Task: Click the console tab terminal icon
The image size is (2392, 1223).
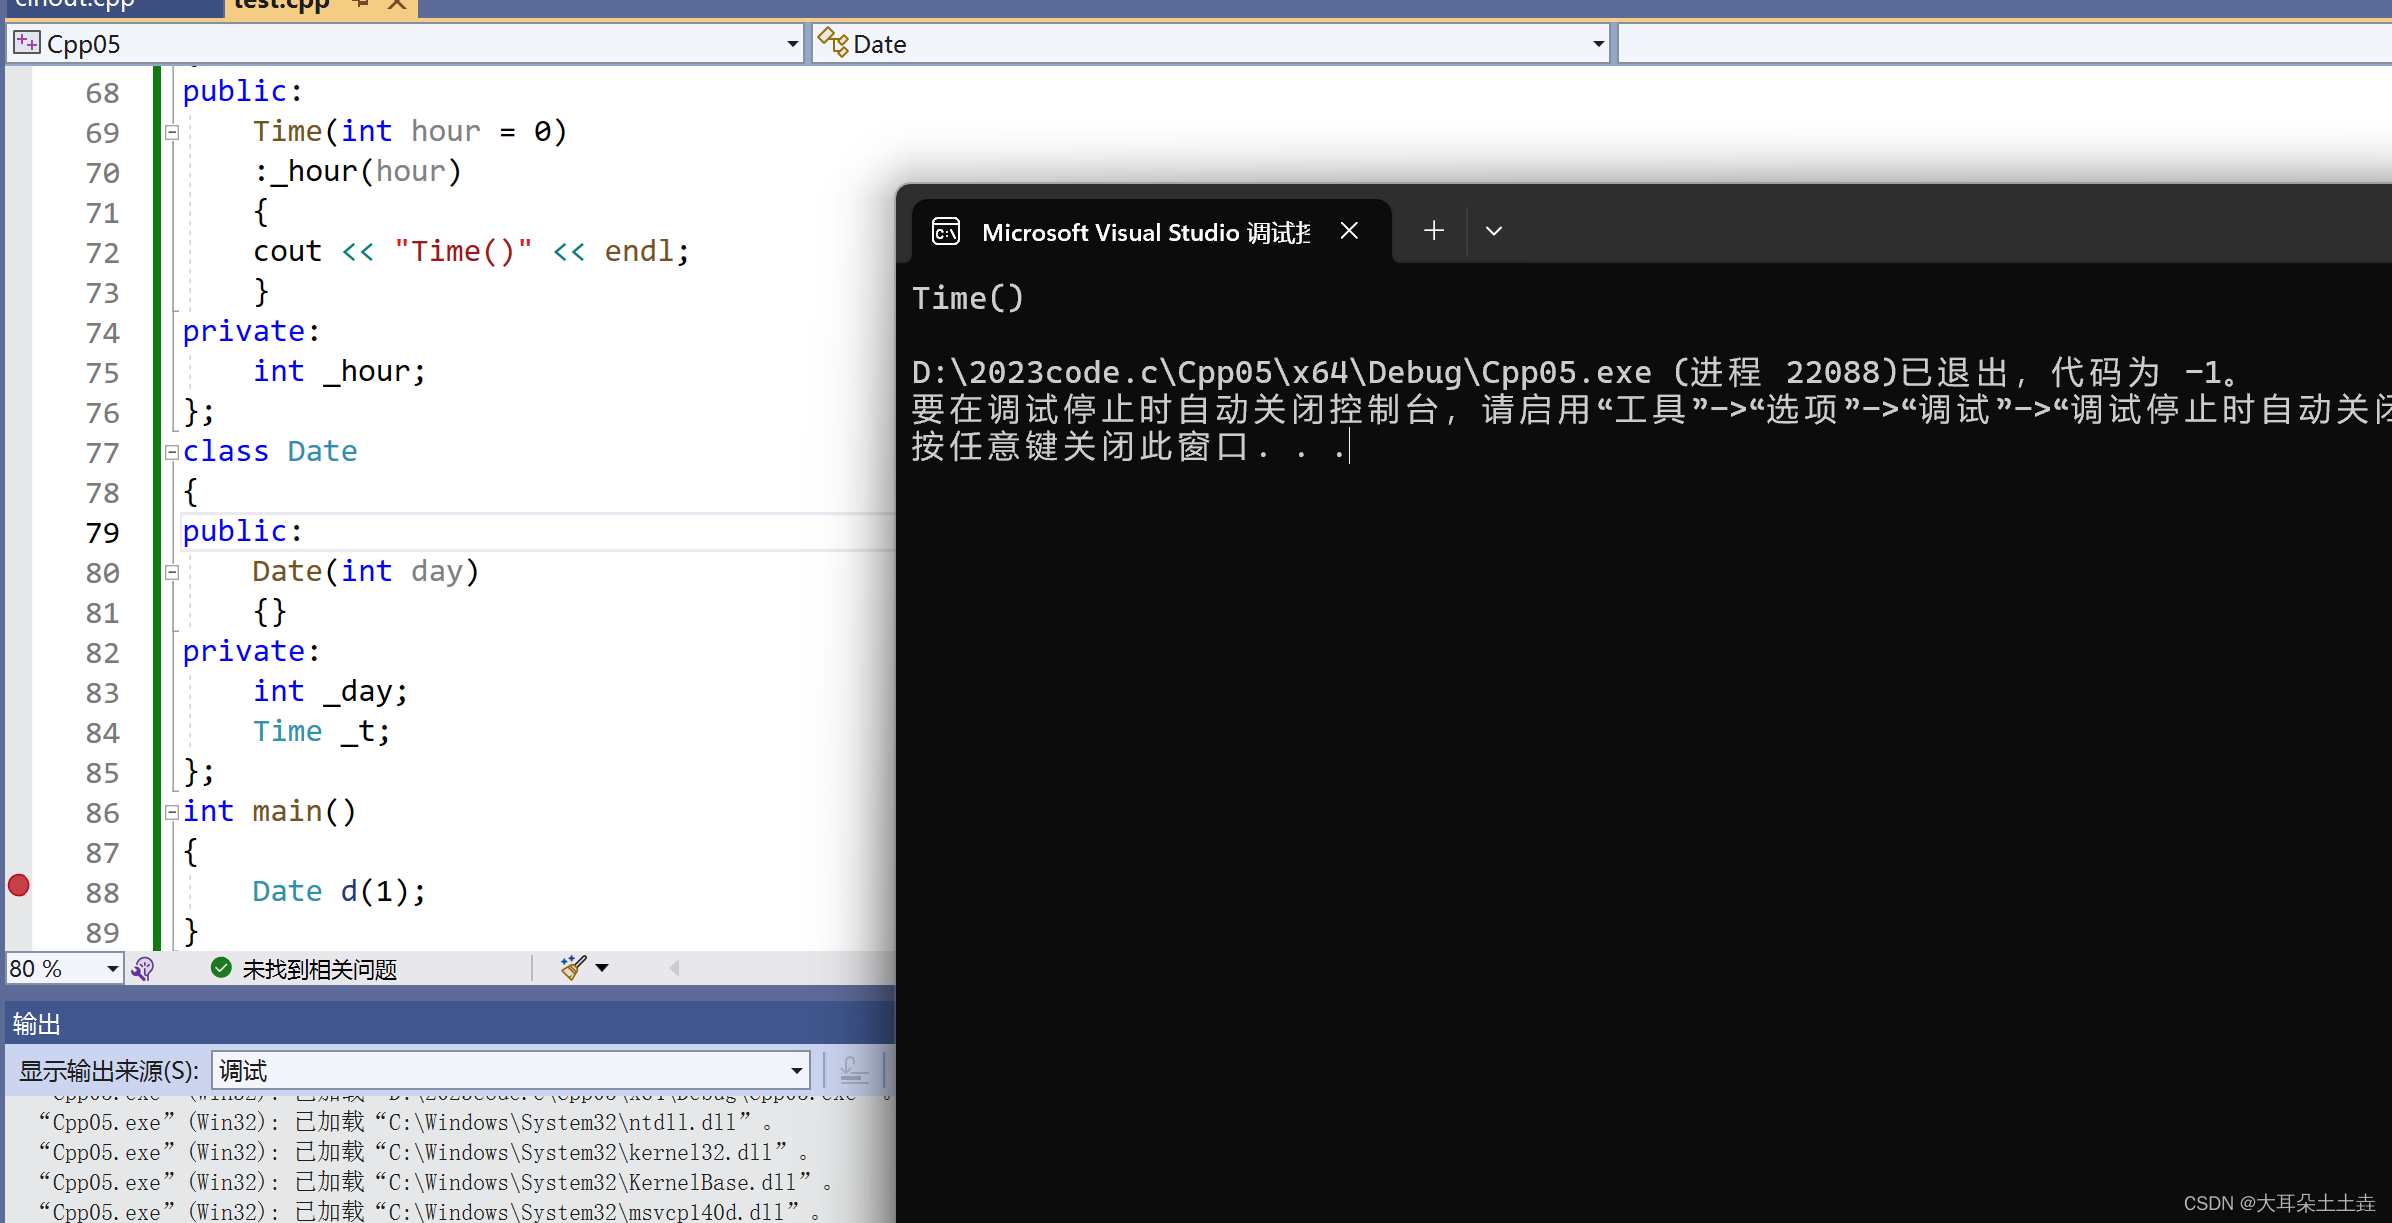Action: (946, 232)
